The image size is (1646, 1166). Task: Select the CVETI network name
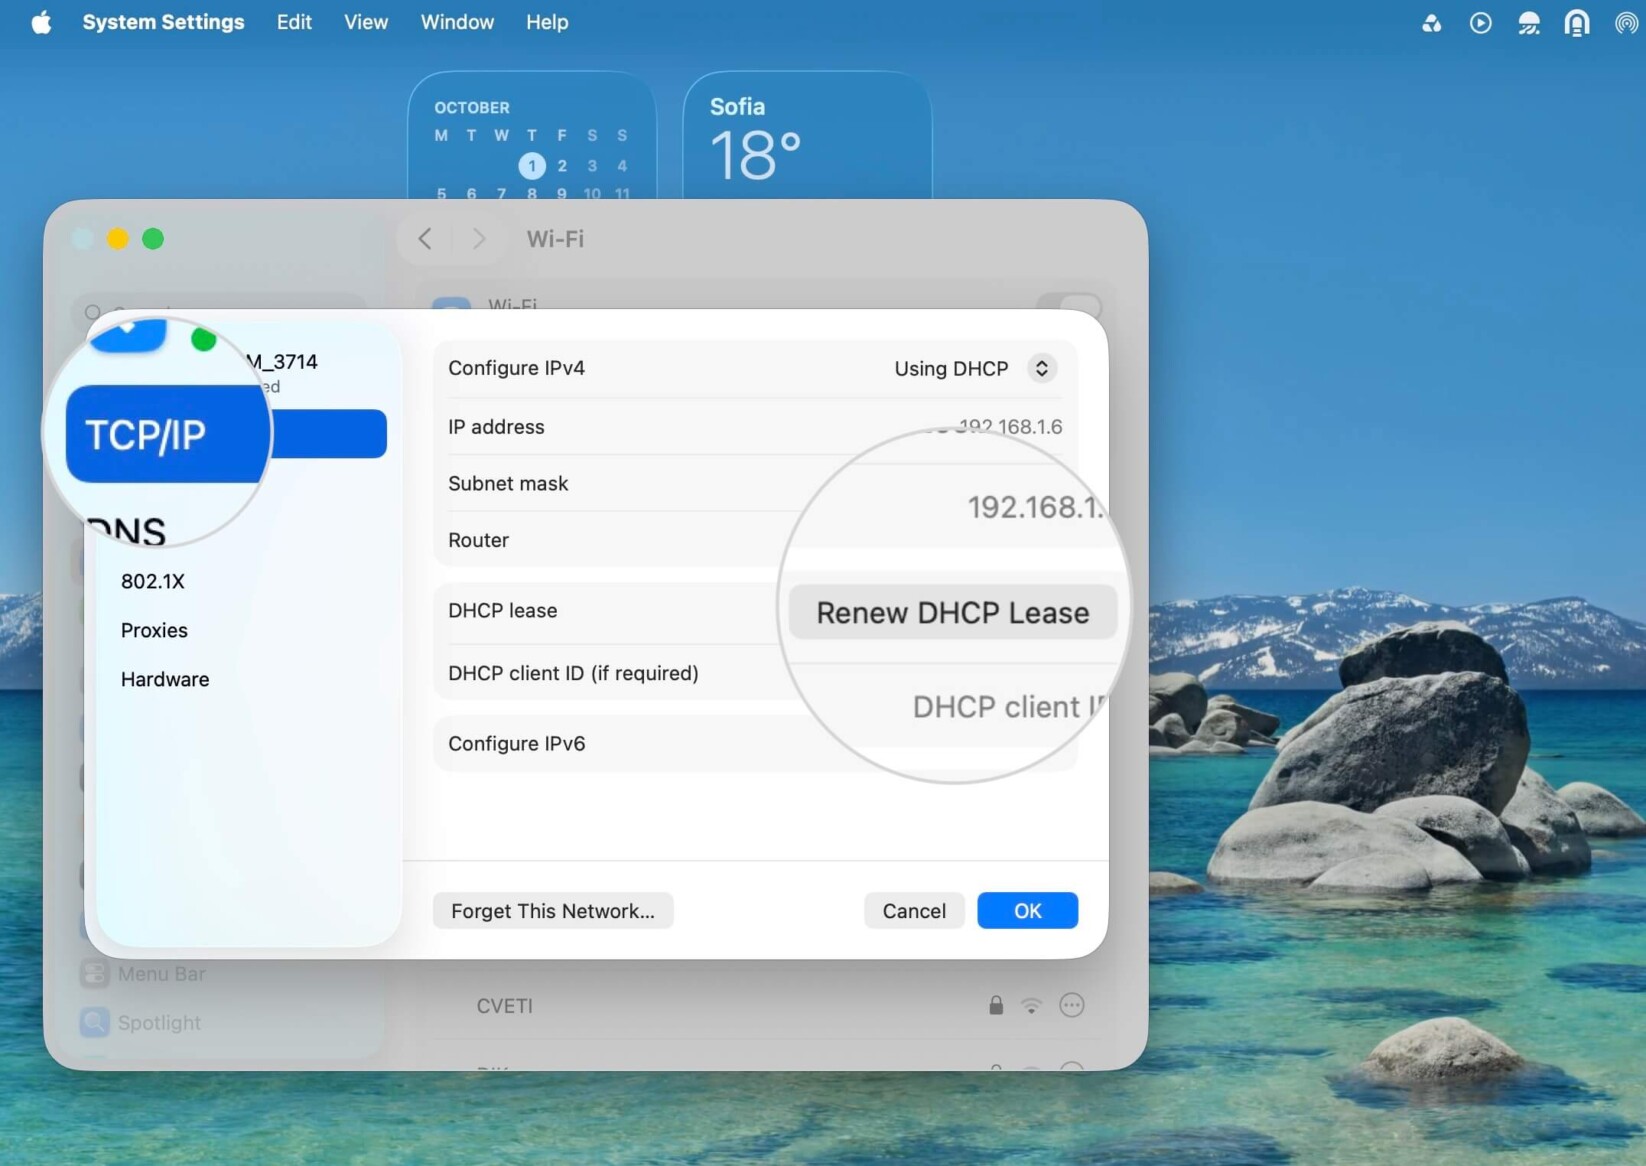505,1006
